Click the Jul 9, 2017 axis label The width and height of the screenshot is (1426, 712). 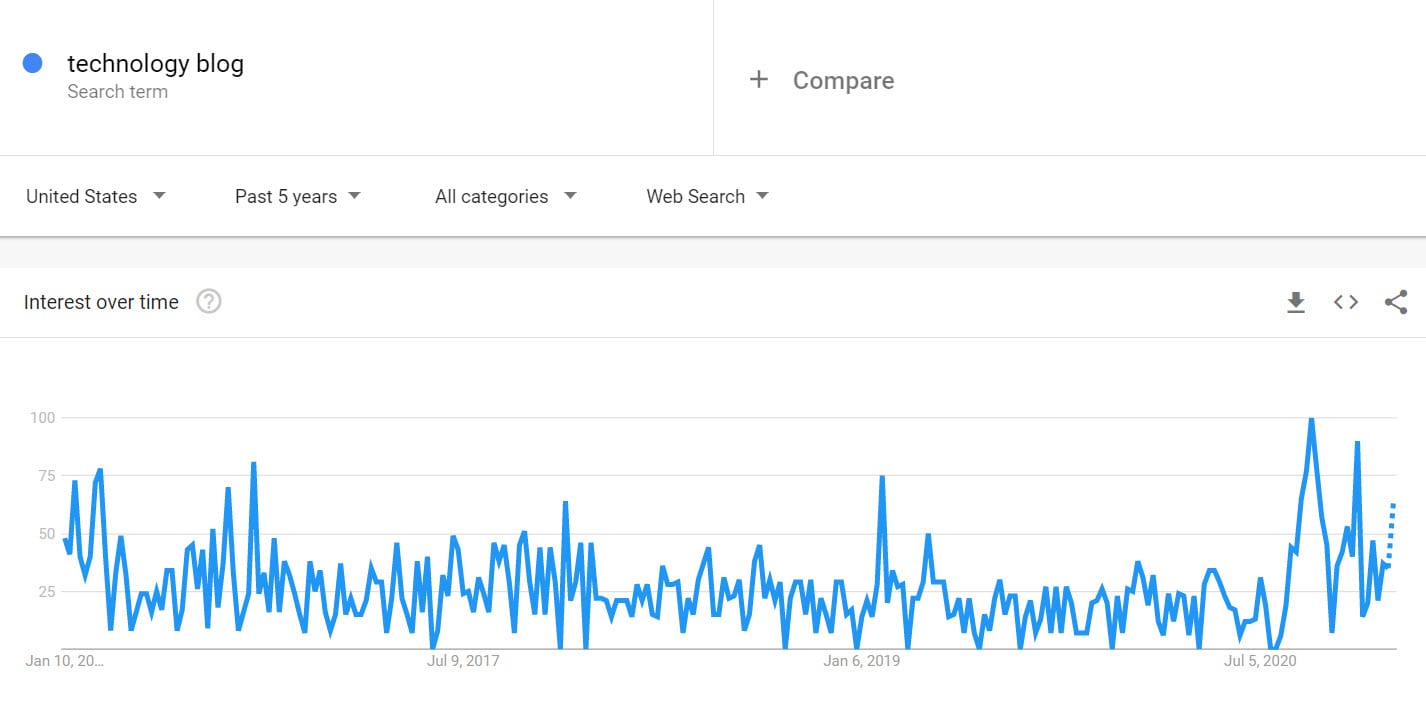pyautogui.click(x=463, y=661)
